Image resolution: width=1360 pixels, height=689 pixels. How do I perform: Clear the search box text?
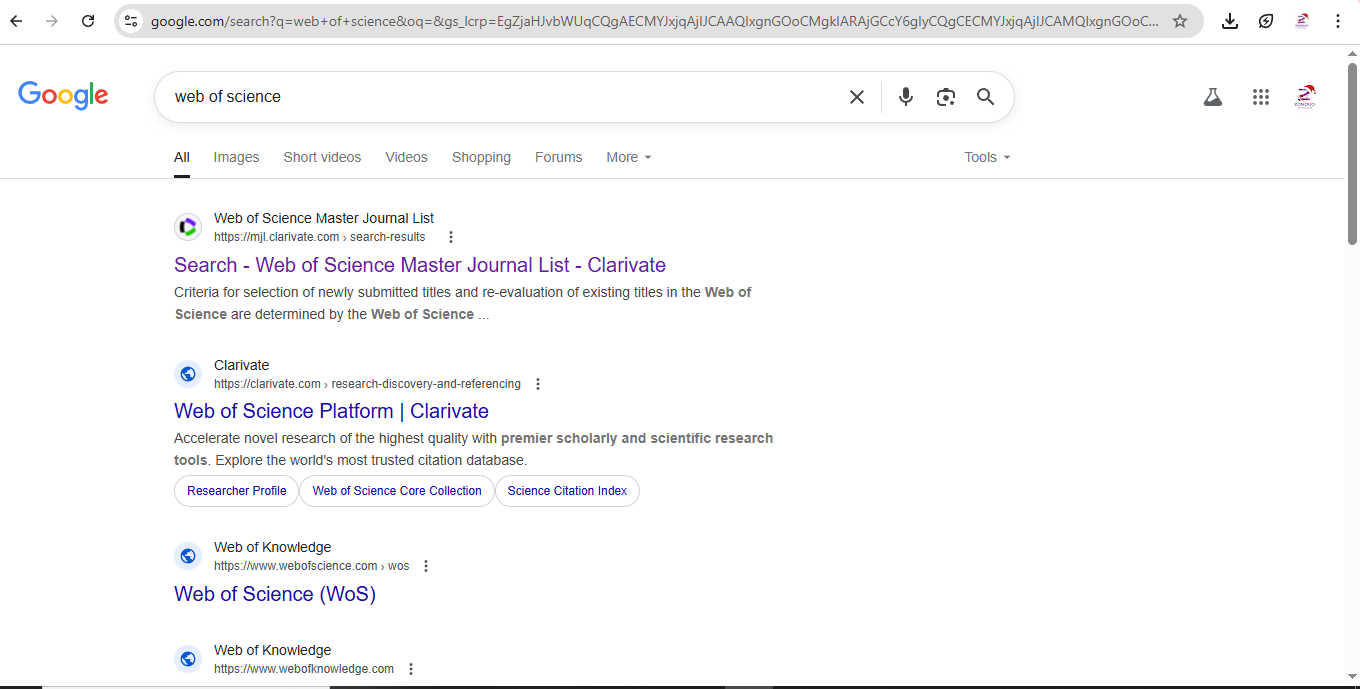pos(857,97)
